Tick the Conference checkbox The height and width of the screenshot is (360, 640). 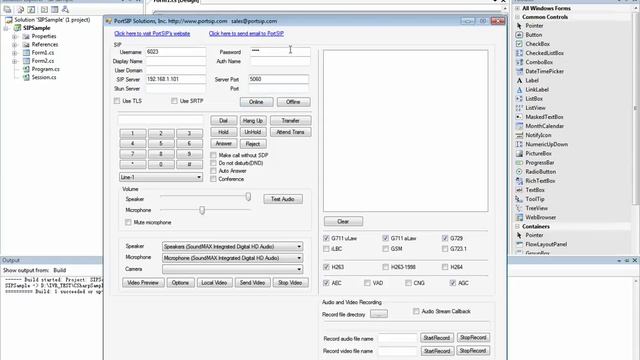[x=213, y=179]
